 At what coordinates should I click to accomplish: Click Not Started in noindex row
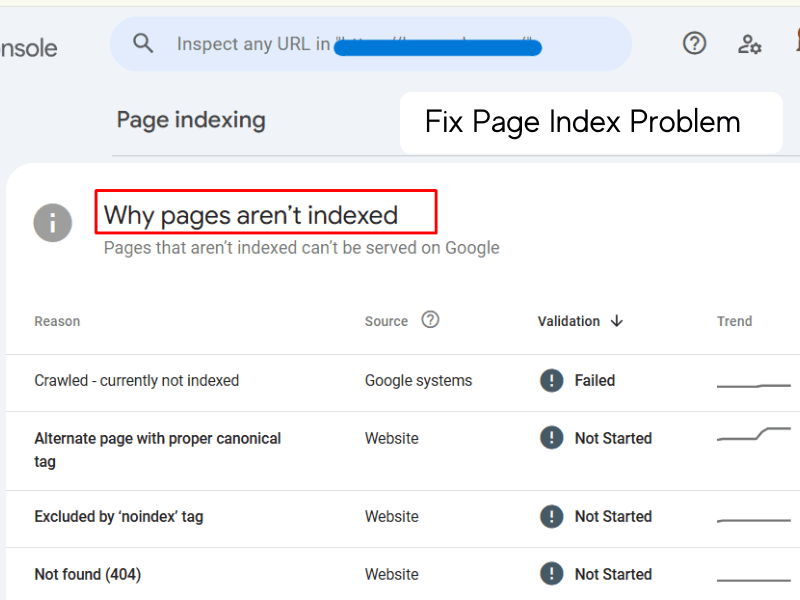click(613, 516)
